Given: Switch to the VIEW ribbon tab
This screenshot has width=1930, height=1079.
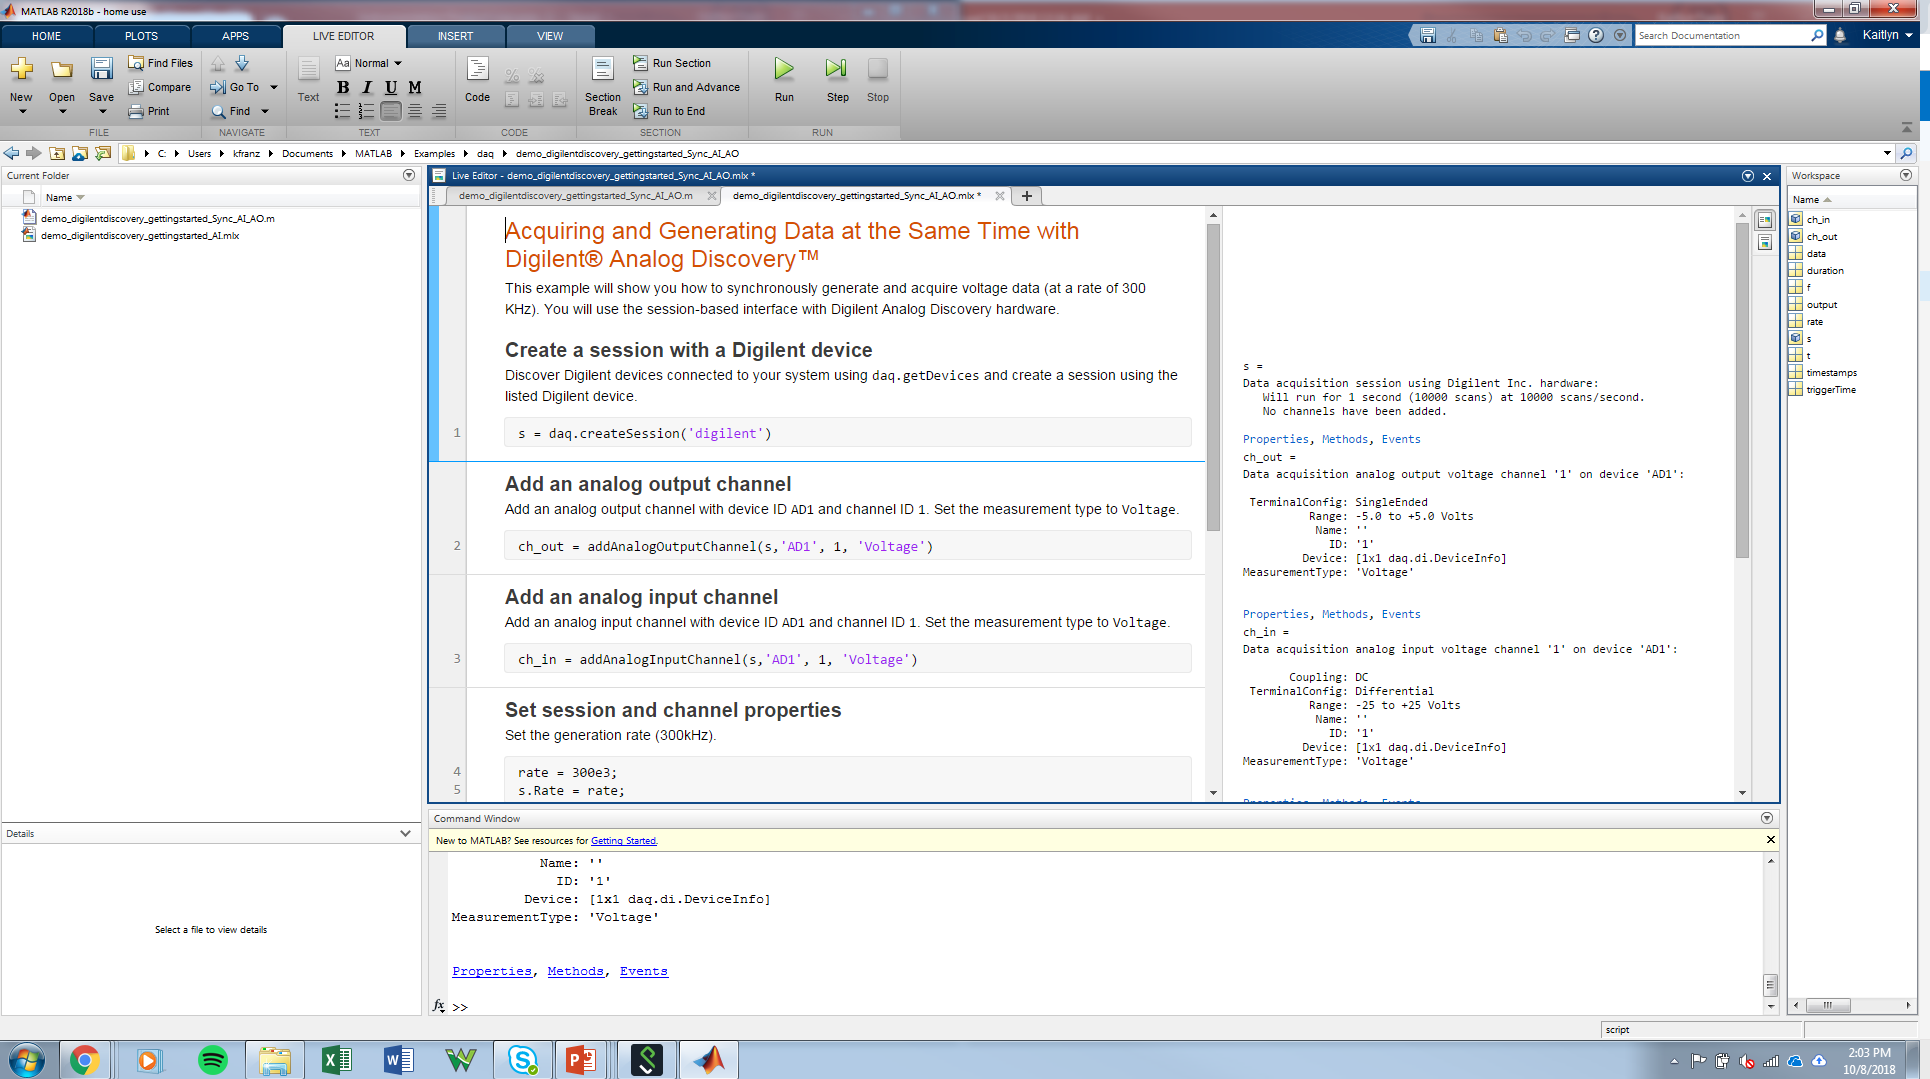Looking at the screenshot, I should (549, 36).
